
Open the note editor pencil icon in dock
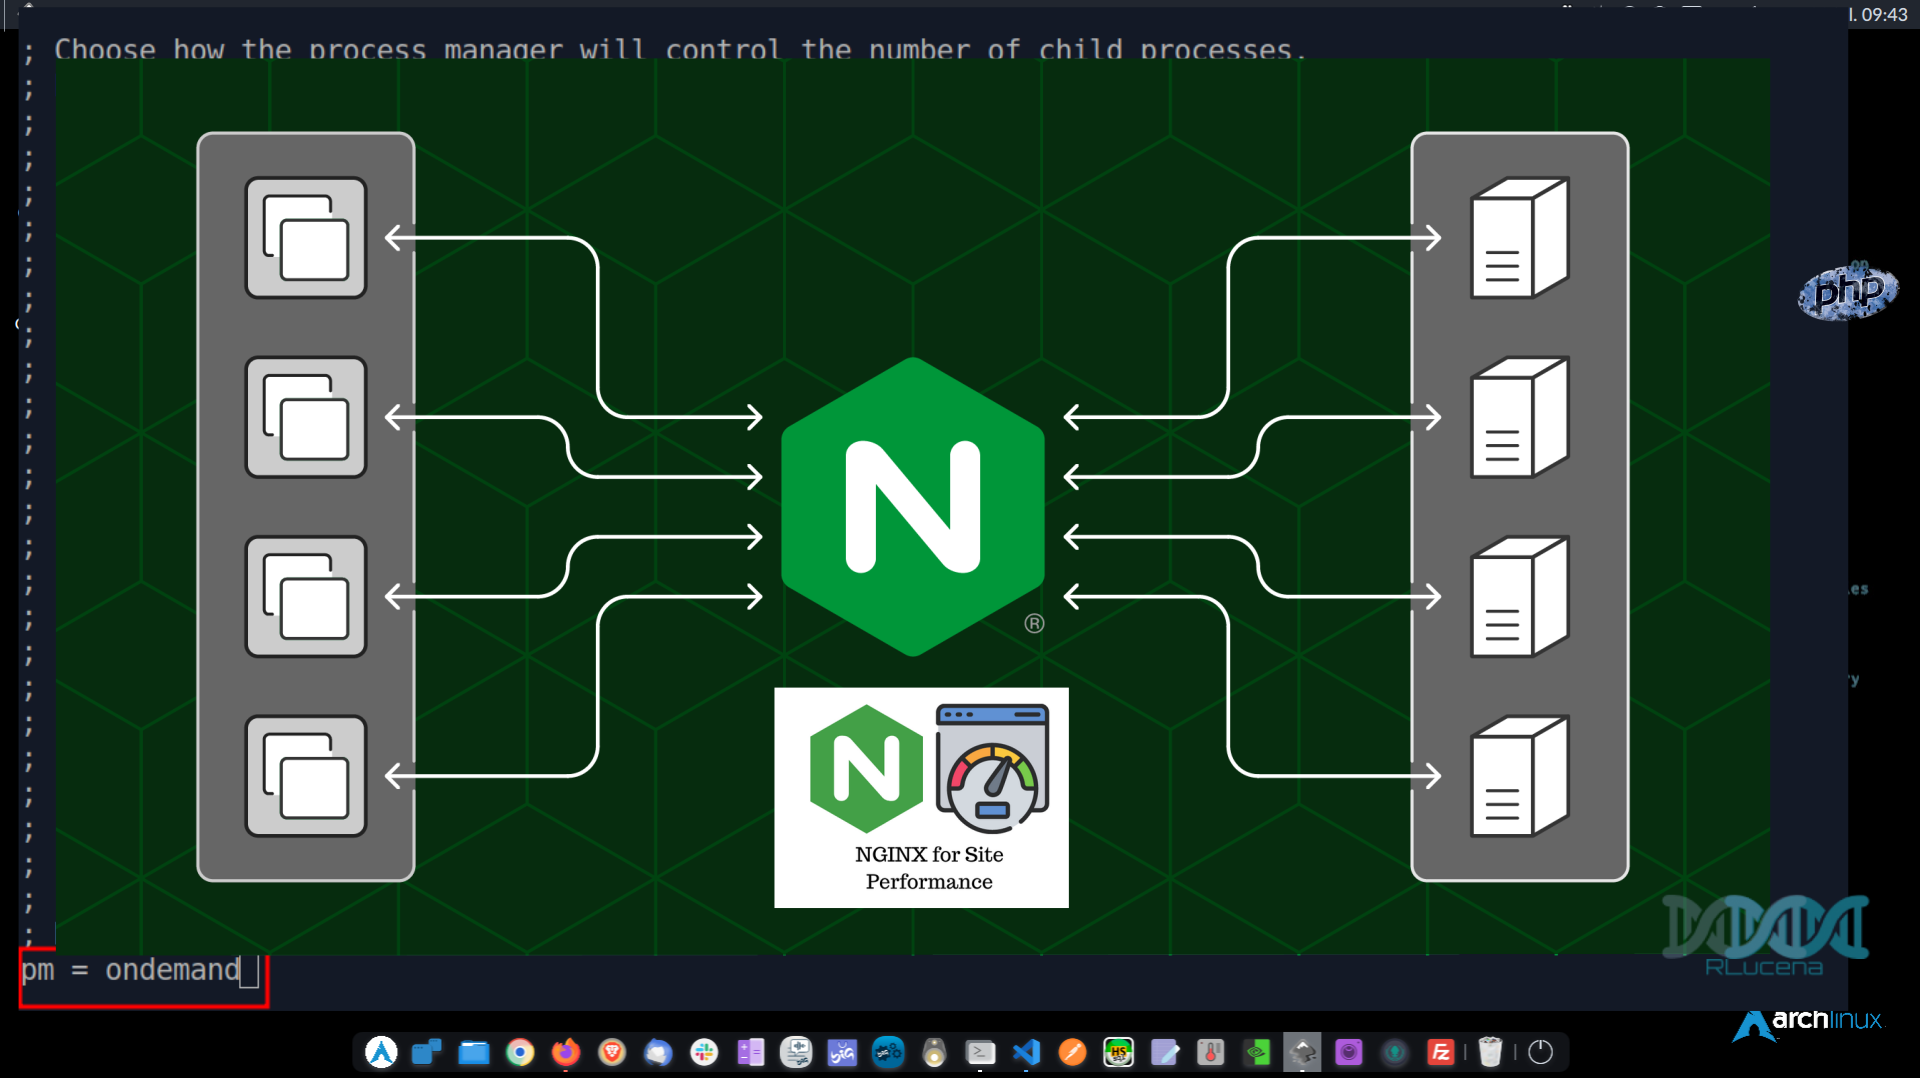pyautogui.click(x=1164, y=1052)
